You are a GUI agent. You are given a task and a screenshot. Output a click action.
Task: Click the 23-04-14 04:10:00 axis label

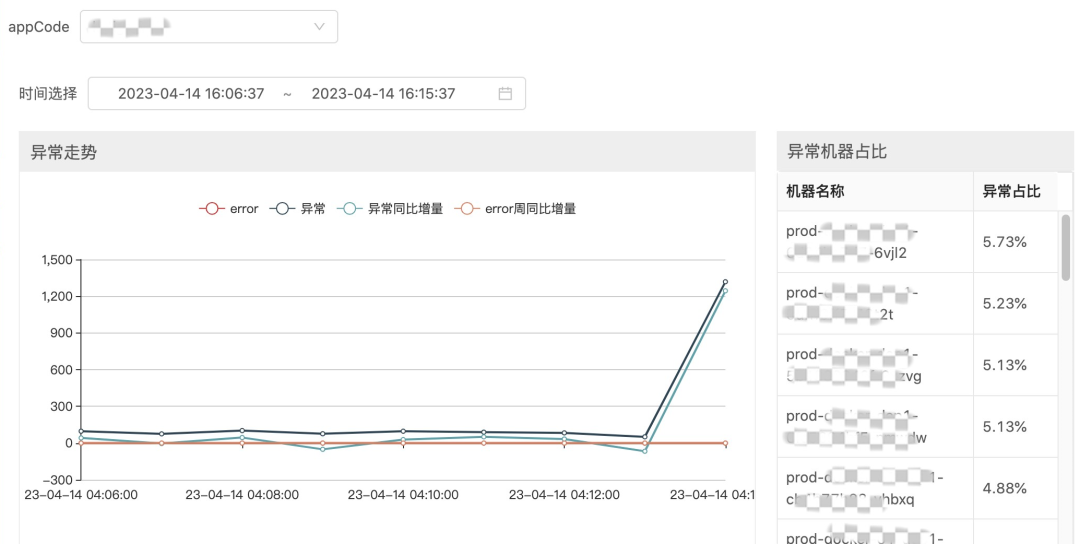403,494
